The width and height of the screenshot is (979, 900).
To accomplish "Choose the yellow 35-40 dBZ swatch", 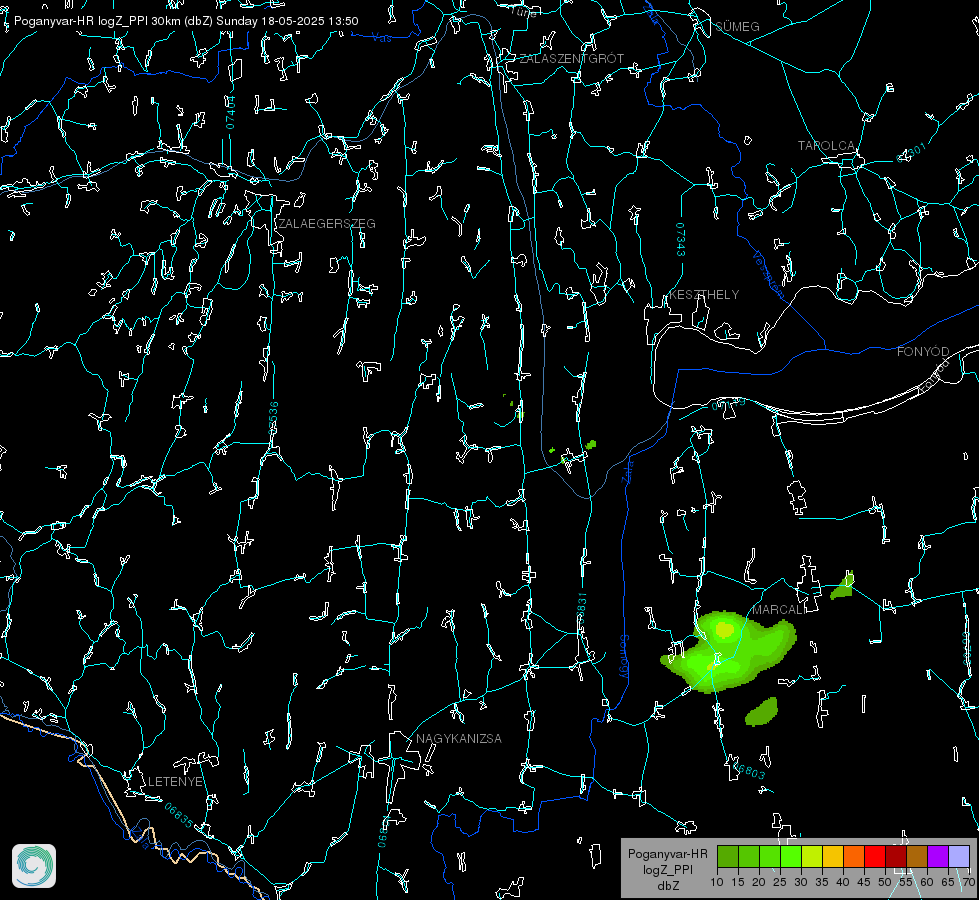I will (x=833, y=856).
